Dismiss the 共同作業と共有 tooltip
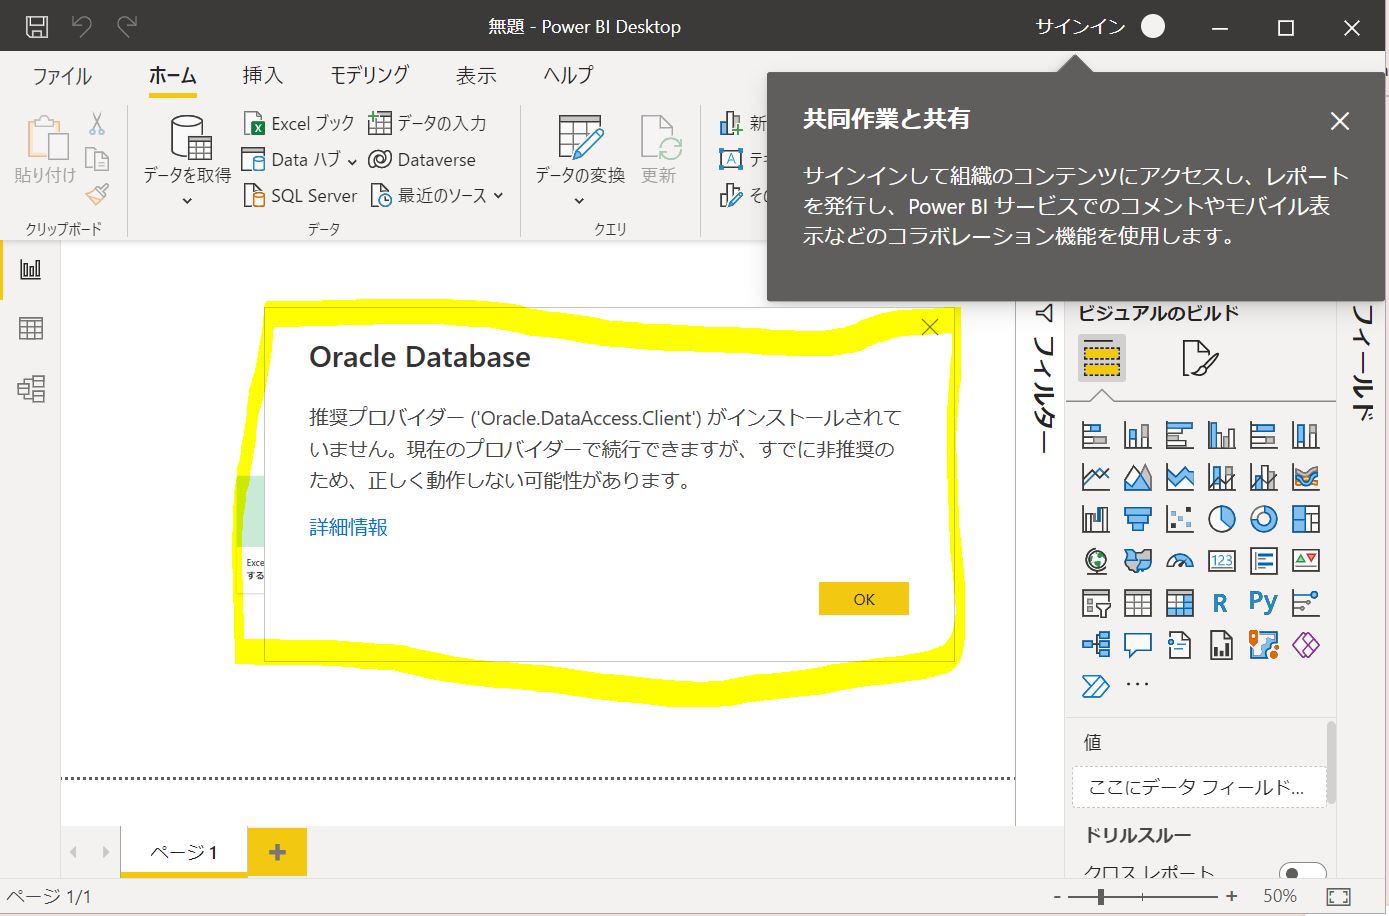1389x916 pixels. coord(1339,121)
